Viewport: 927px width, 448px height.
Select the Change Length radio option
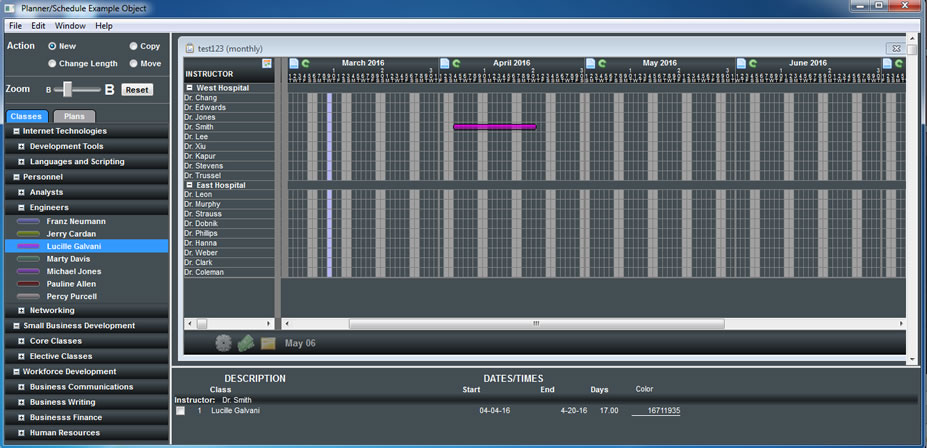pyautogui.click(x=53, y=64)
